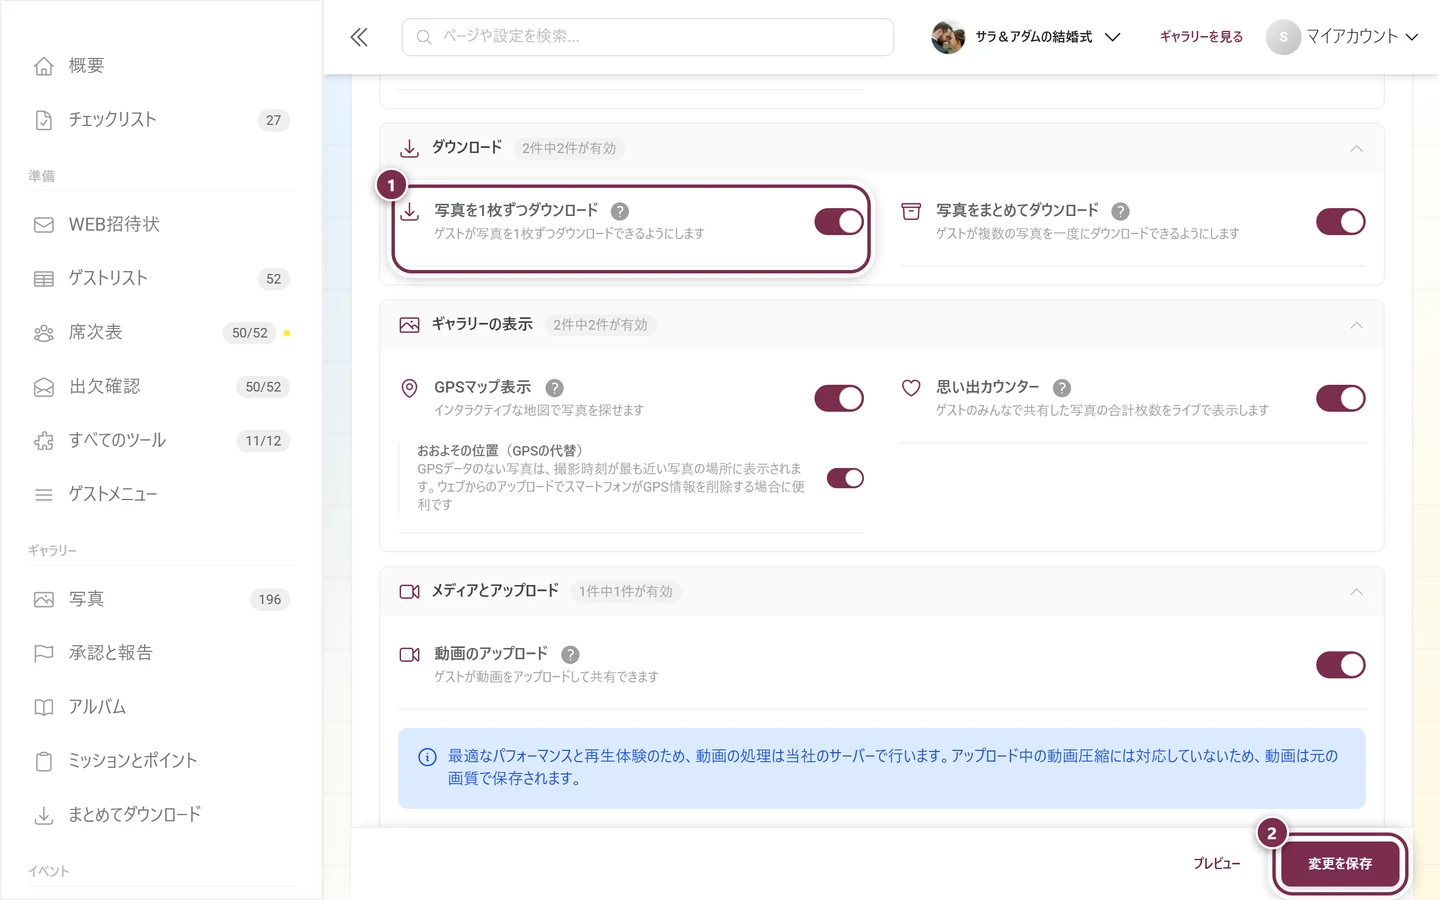The width and height of the screenshot is (1440, 900).
Task: Toggle the おおよその位置 switch
Action: pos(845,478)
